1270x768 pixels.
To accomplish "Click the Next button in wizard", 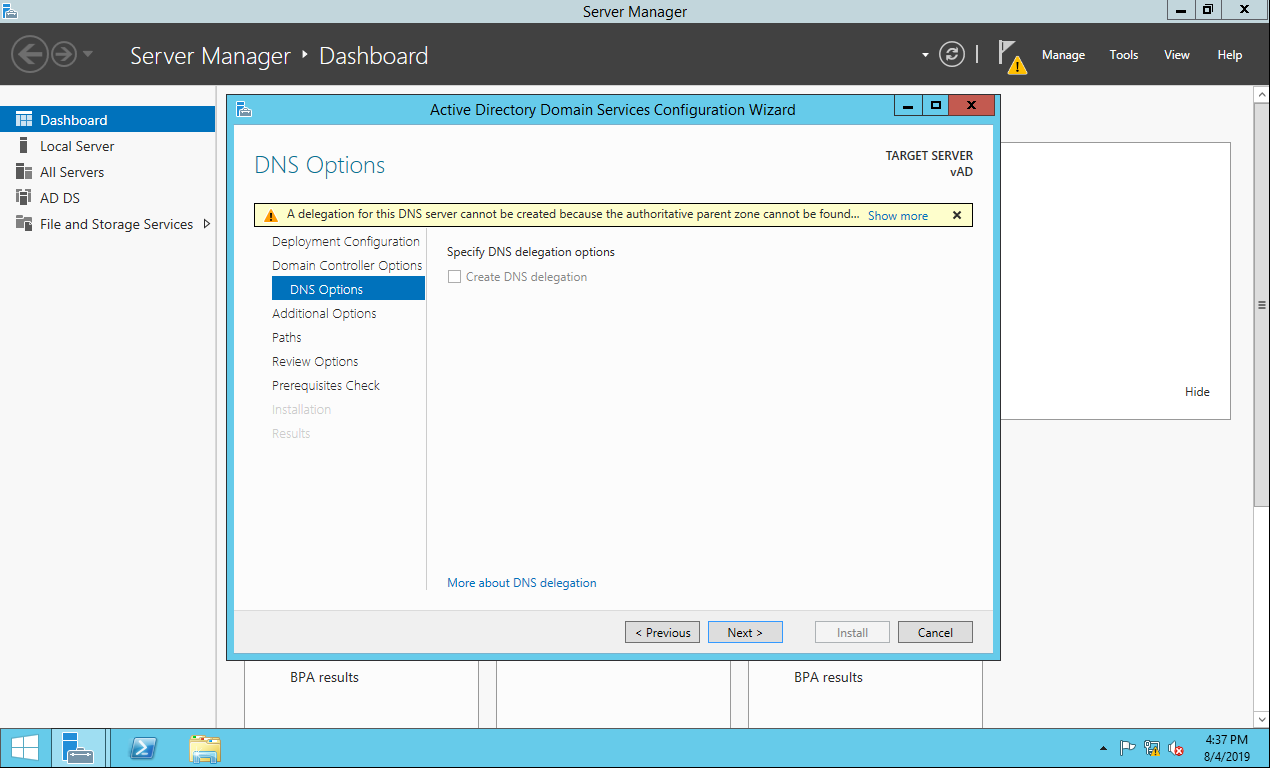I will click(745, 632).
